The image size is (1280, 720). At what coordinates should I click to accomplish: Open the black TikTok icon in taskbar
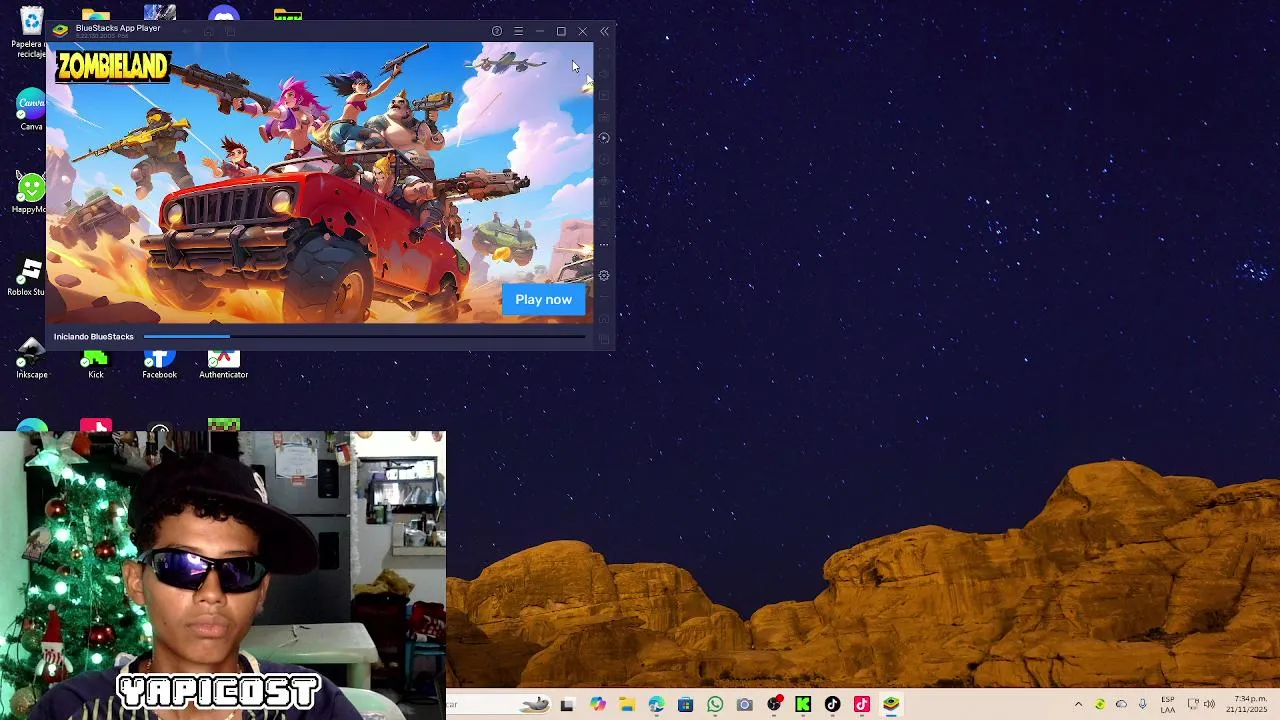click(832, 705)
